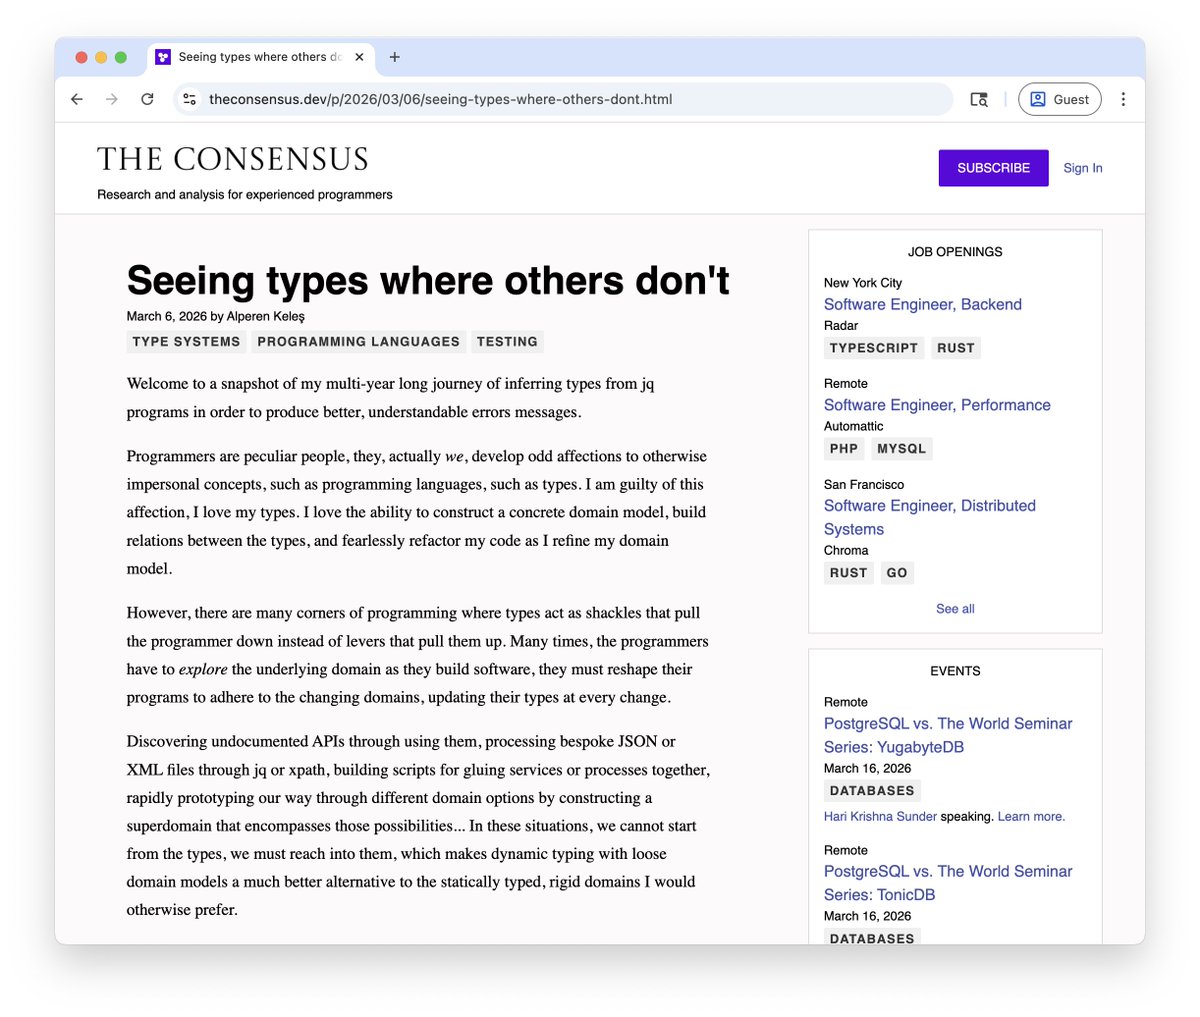
Task: Click the tab favicon for The Consensus
Action: [x=163, y=57]
